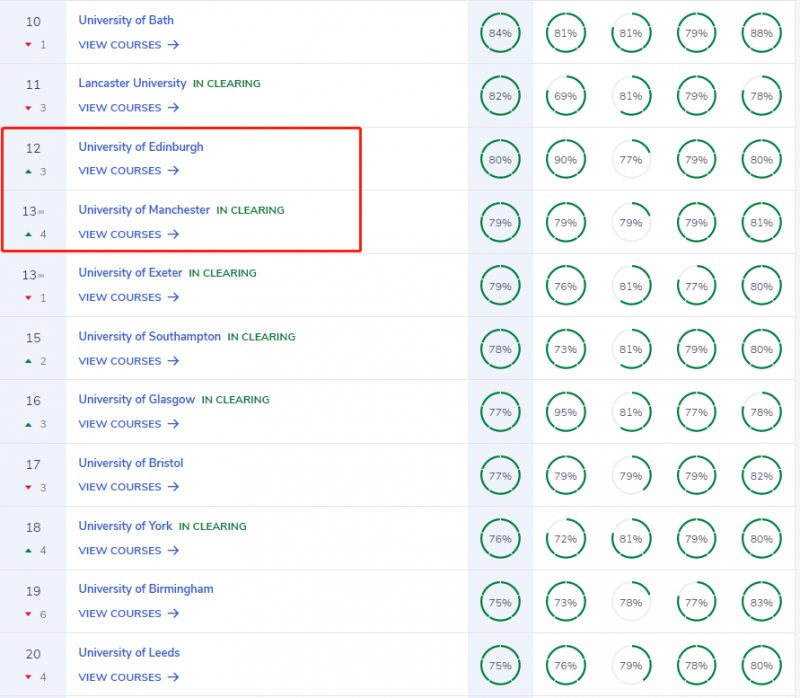Click the red down arrow under rank 10
Image resolution: width=800 pixels, height=698 pixels.
pos(29,45)
